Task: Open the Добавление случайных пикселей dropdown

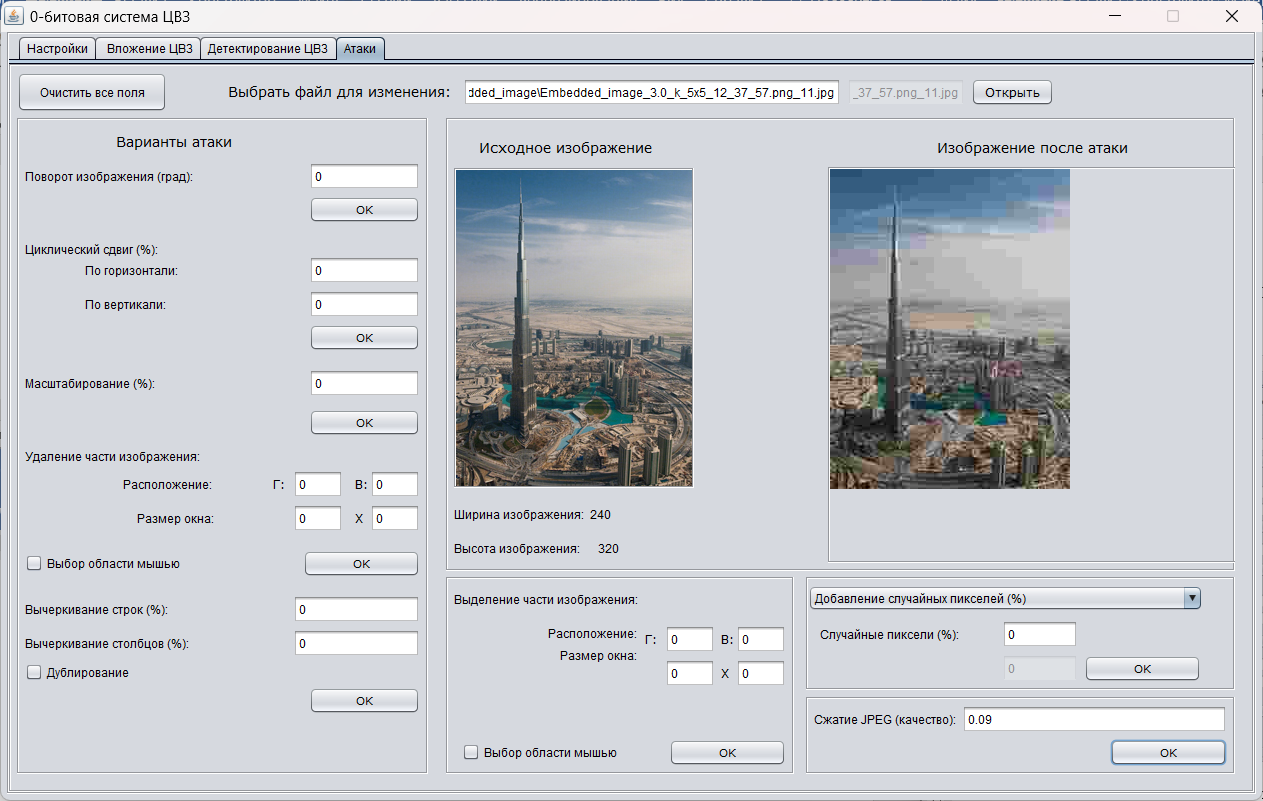Action: coord(1004,598)
